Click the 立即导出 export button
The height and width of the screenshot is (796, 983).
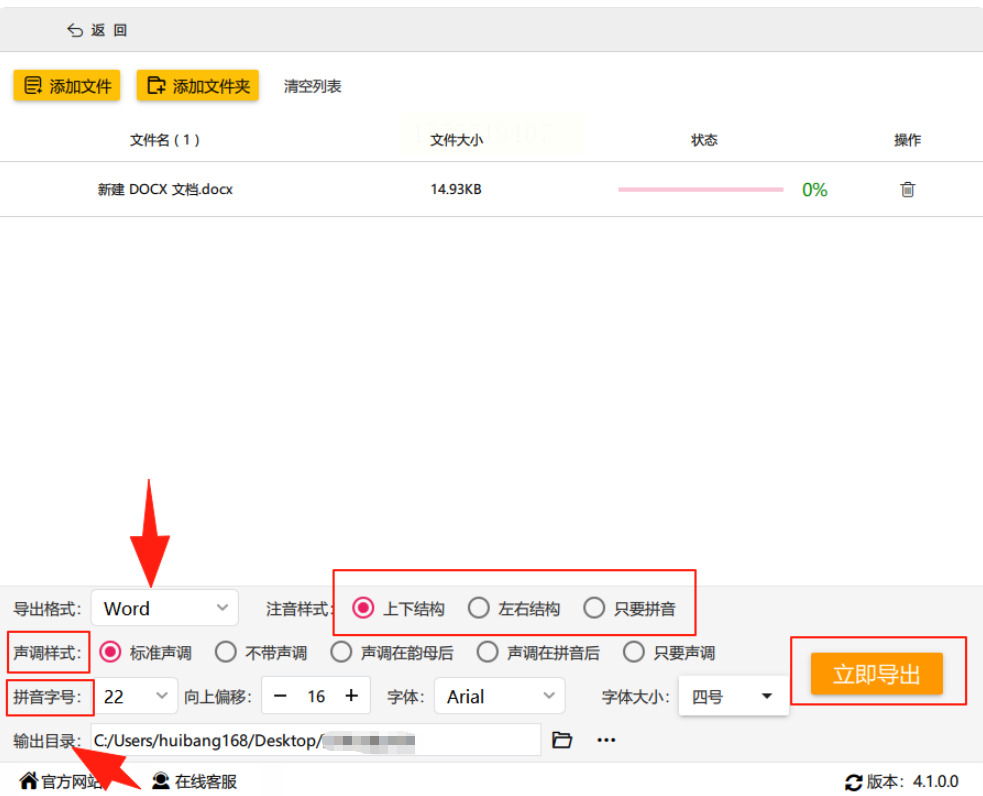876,674
